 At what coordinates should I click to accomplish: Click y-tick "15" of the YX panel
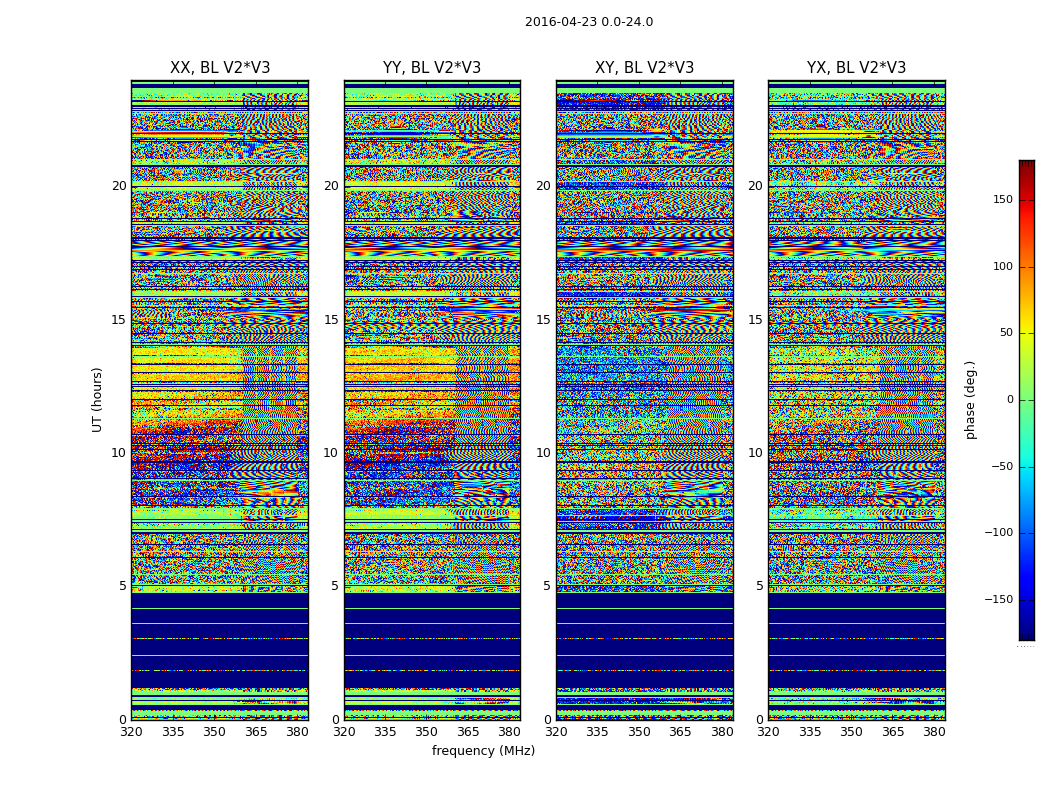tap(755, 320)
